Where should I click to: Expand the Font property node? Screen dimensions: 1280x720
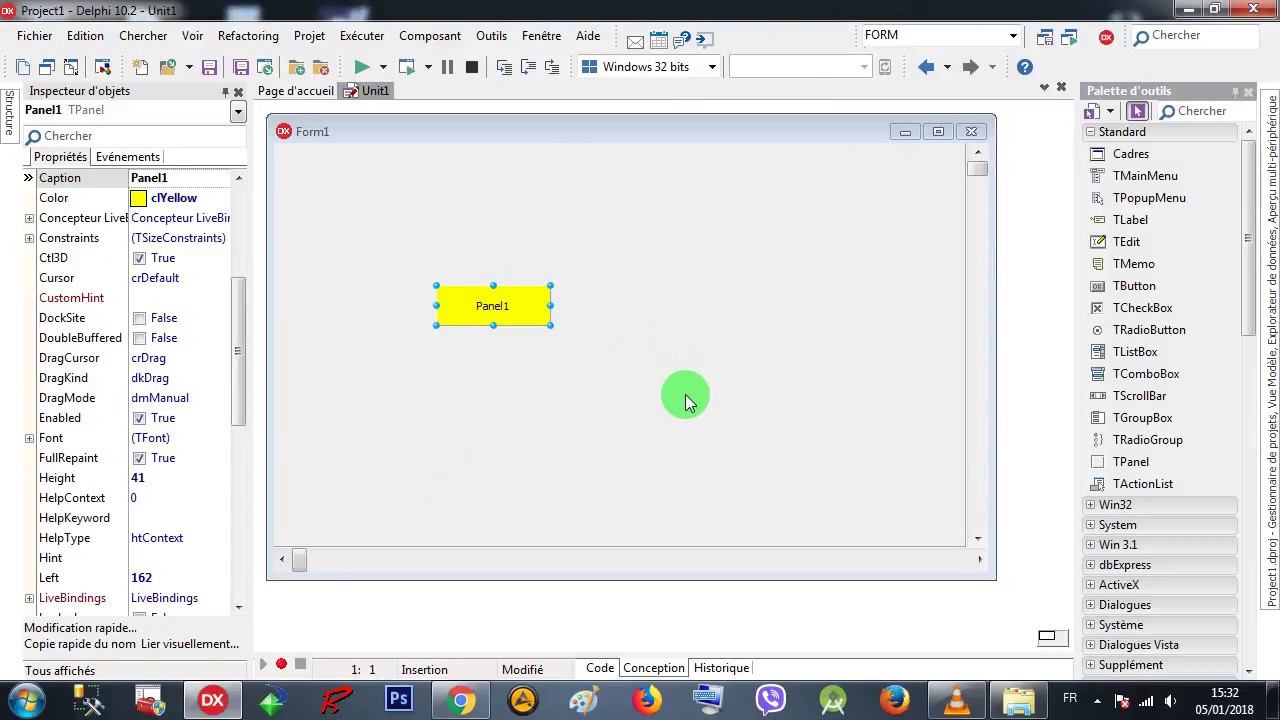tap(29, 438)
